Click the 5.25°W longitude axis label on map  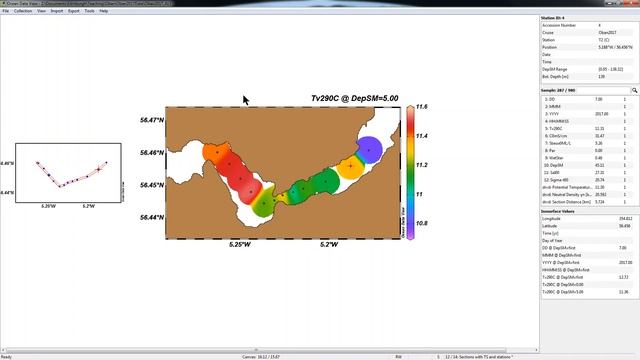point(240,245)
